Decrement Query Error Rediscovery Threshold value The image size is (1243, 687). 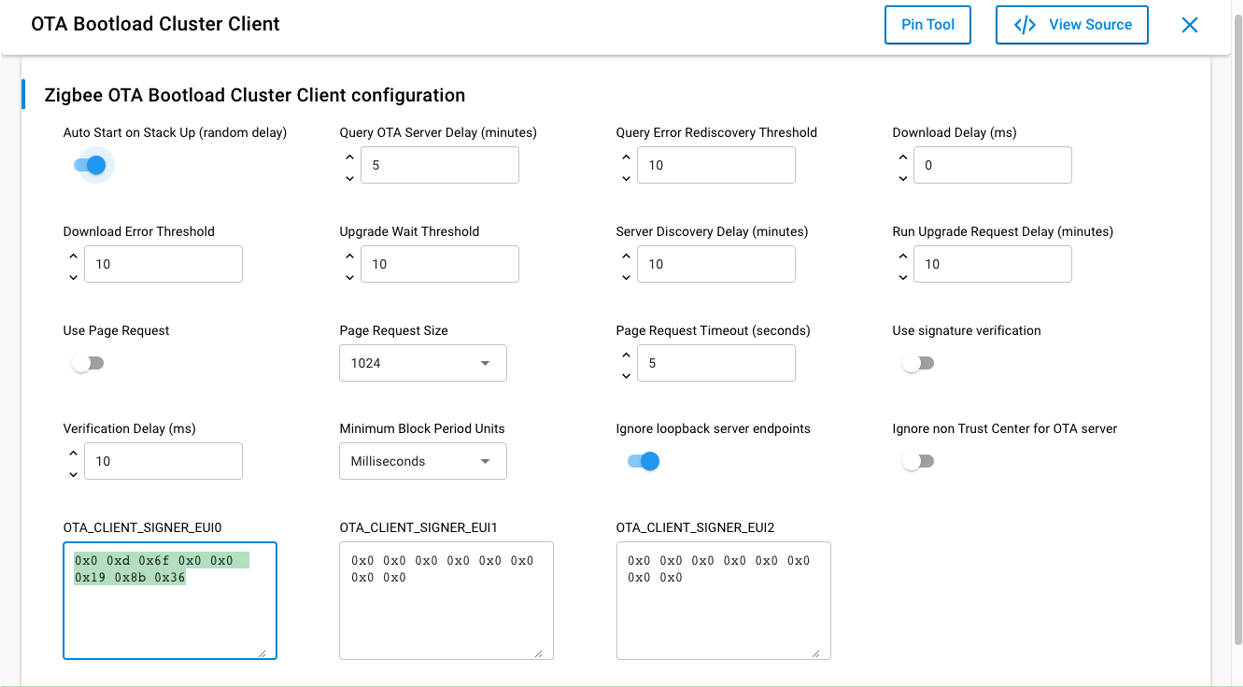[626, 178]
